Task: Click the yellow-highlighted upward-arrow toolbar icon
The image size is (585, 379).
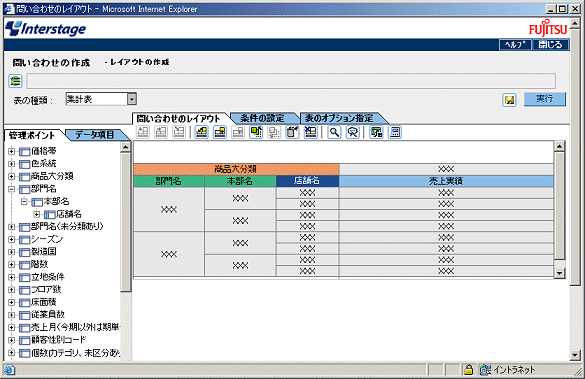Action: 201,132
